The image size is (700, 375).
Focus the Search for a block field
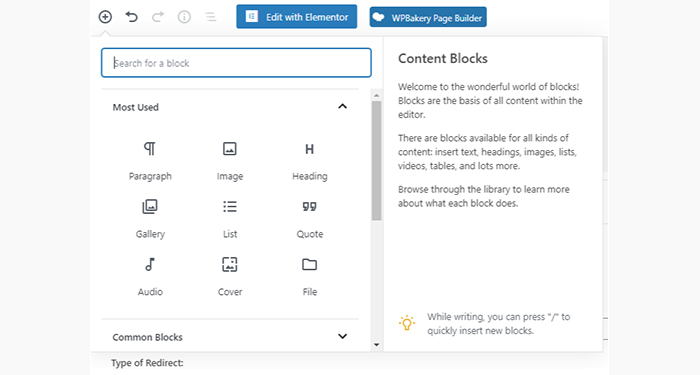(236, 63)
